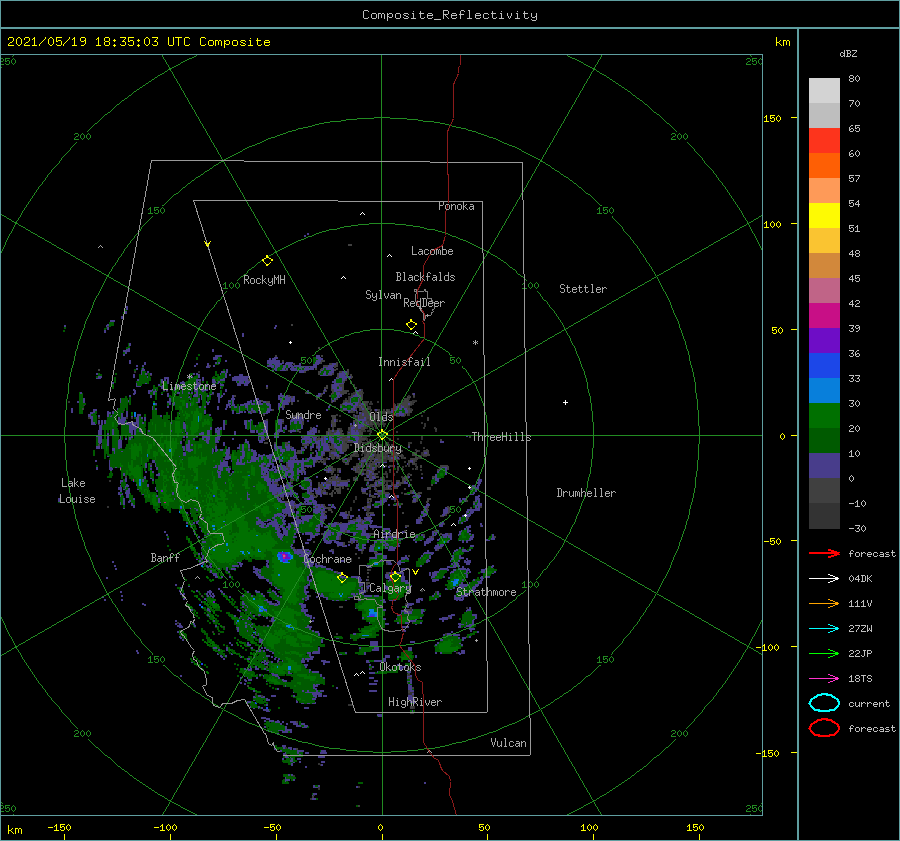The width and height of the screenshot is (900, 841).
Task: Click the Okotoks label
Action: tap(401, 667)
